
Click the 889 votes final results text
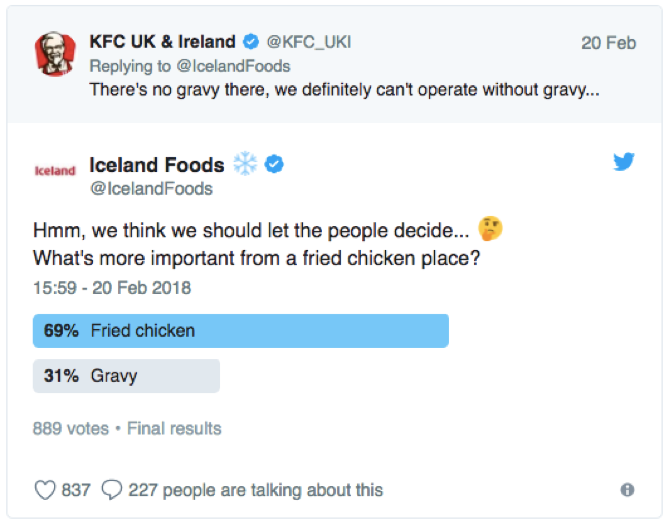click(127, 428)
